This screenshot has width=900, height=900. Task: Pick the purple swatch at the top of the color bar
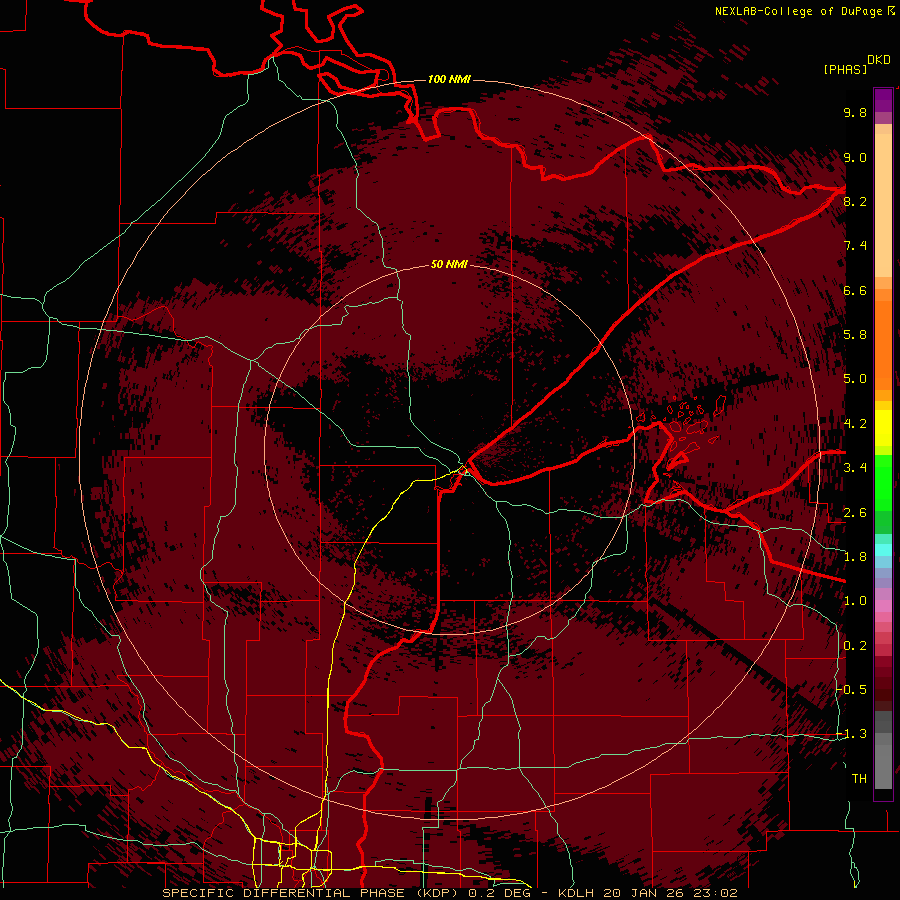click(x=883, y=100)
